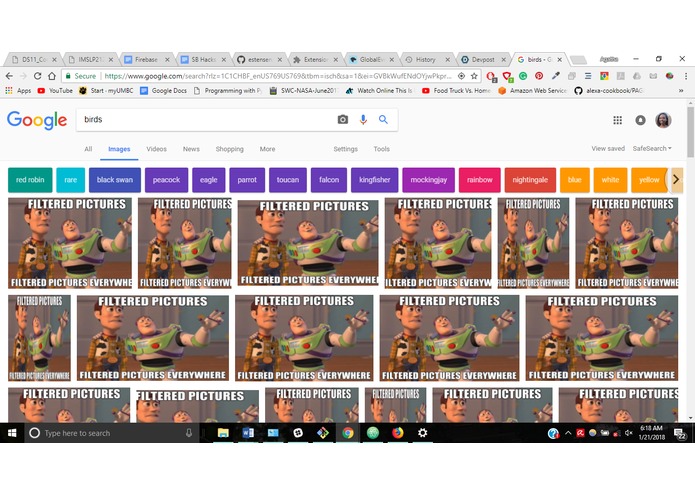This screenshot has width=695, height=494.
Task: Reload the page
Action: tap(38, 76)
